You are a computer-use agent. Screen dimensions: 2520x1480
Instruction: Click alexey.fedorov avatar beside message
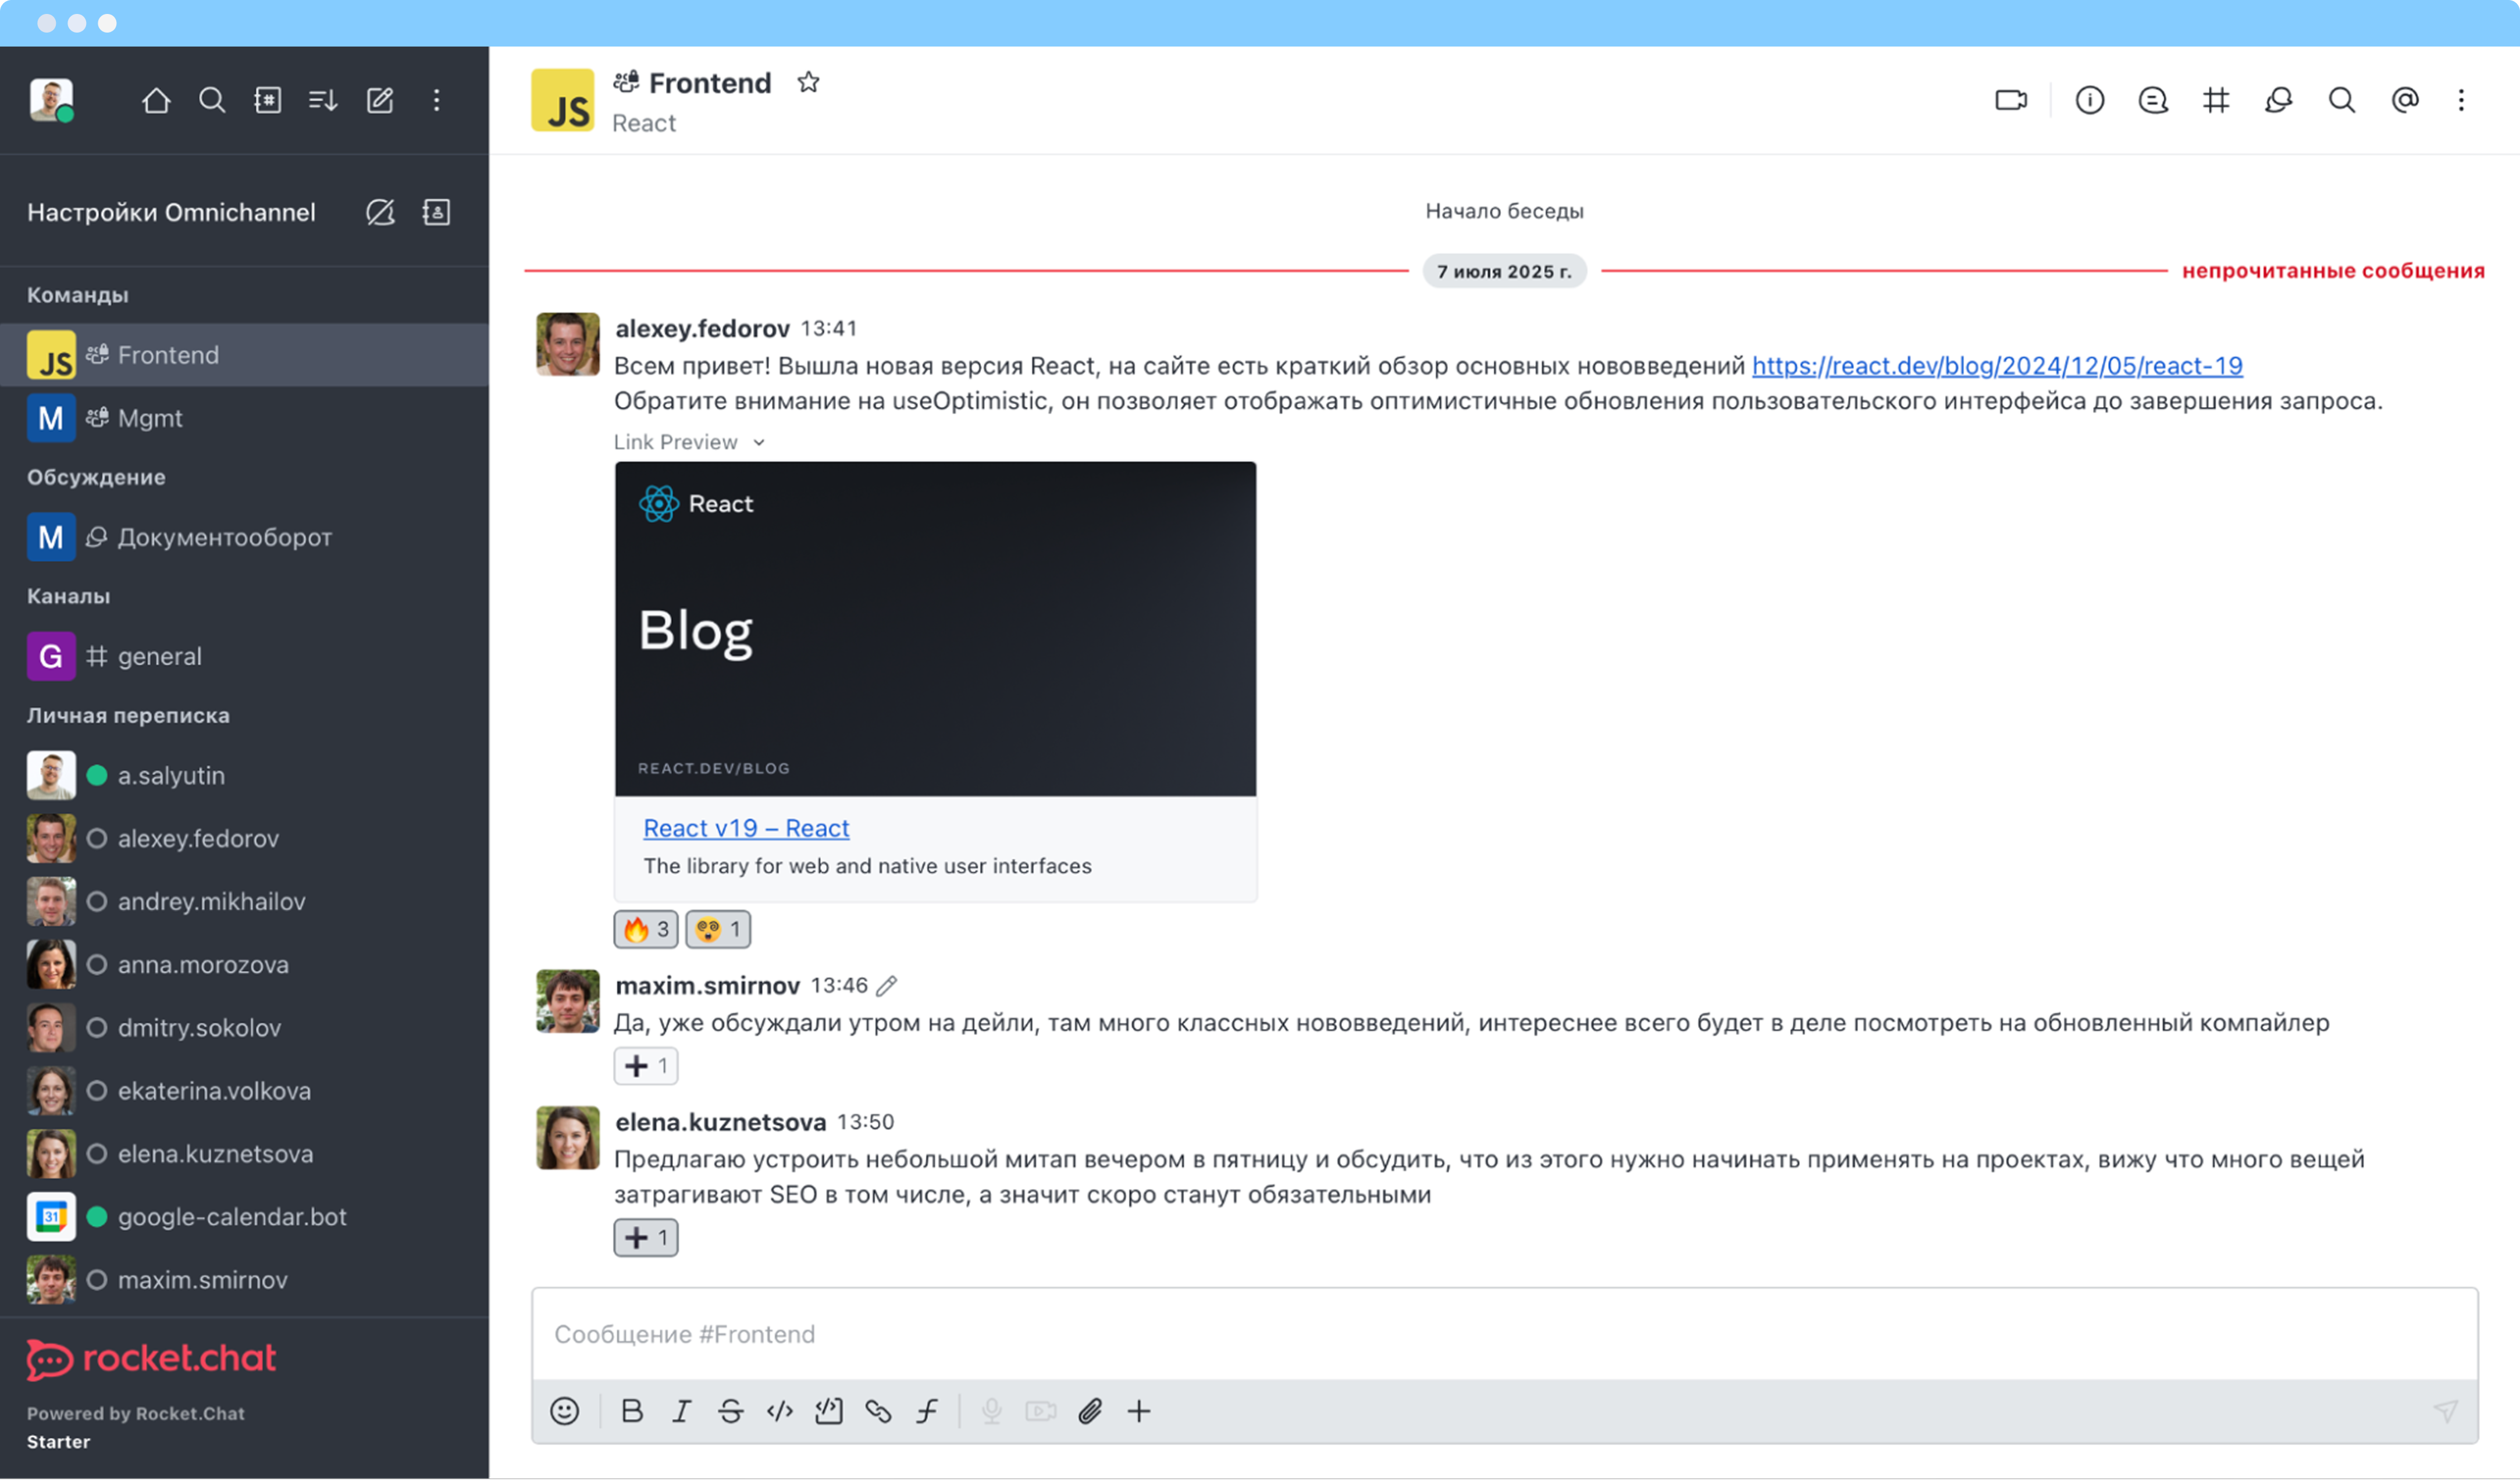click(568, 344)
